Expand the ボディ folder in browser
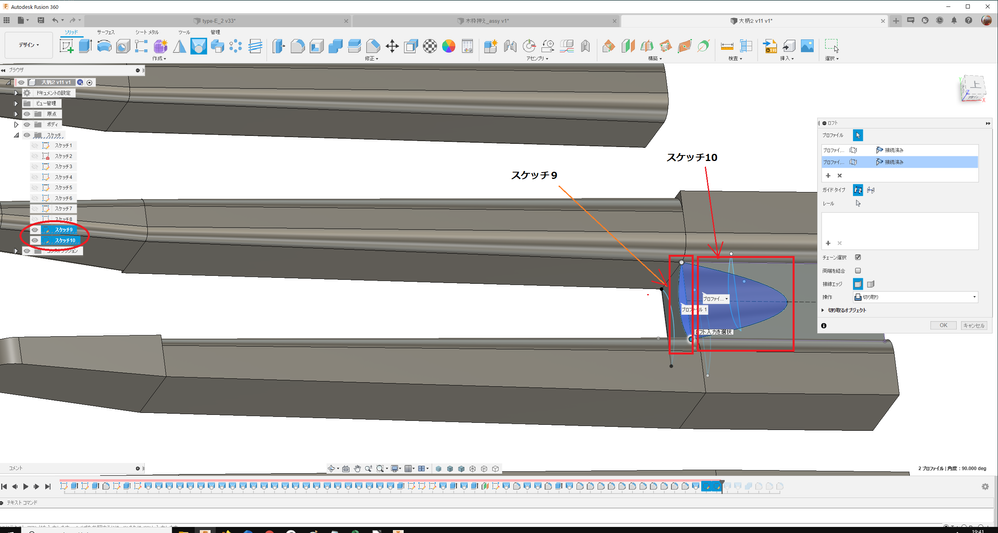The image size is (998, 533). (x=17, y=124)
